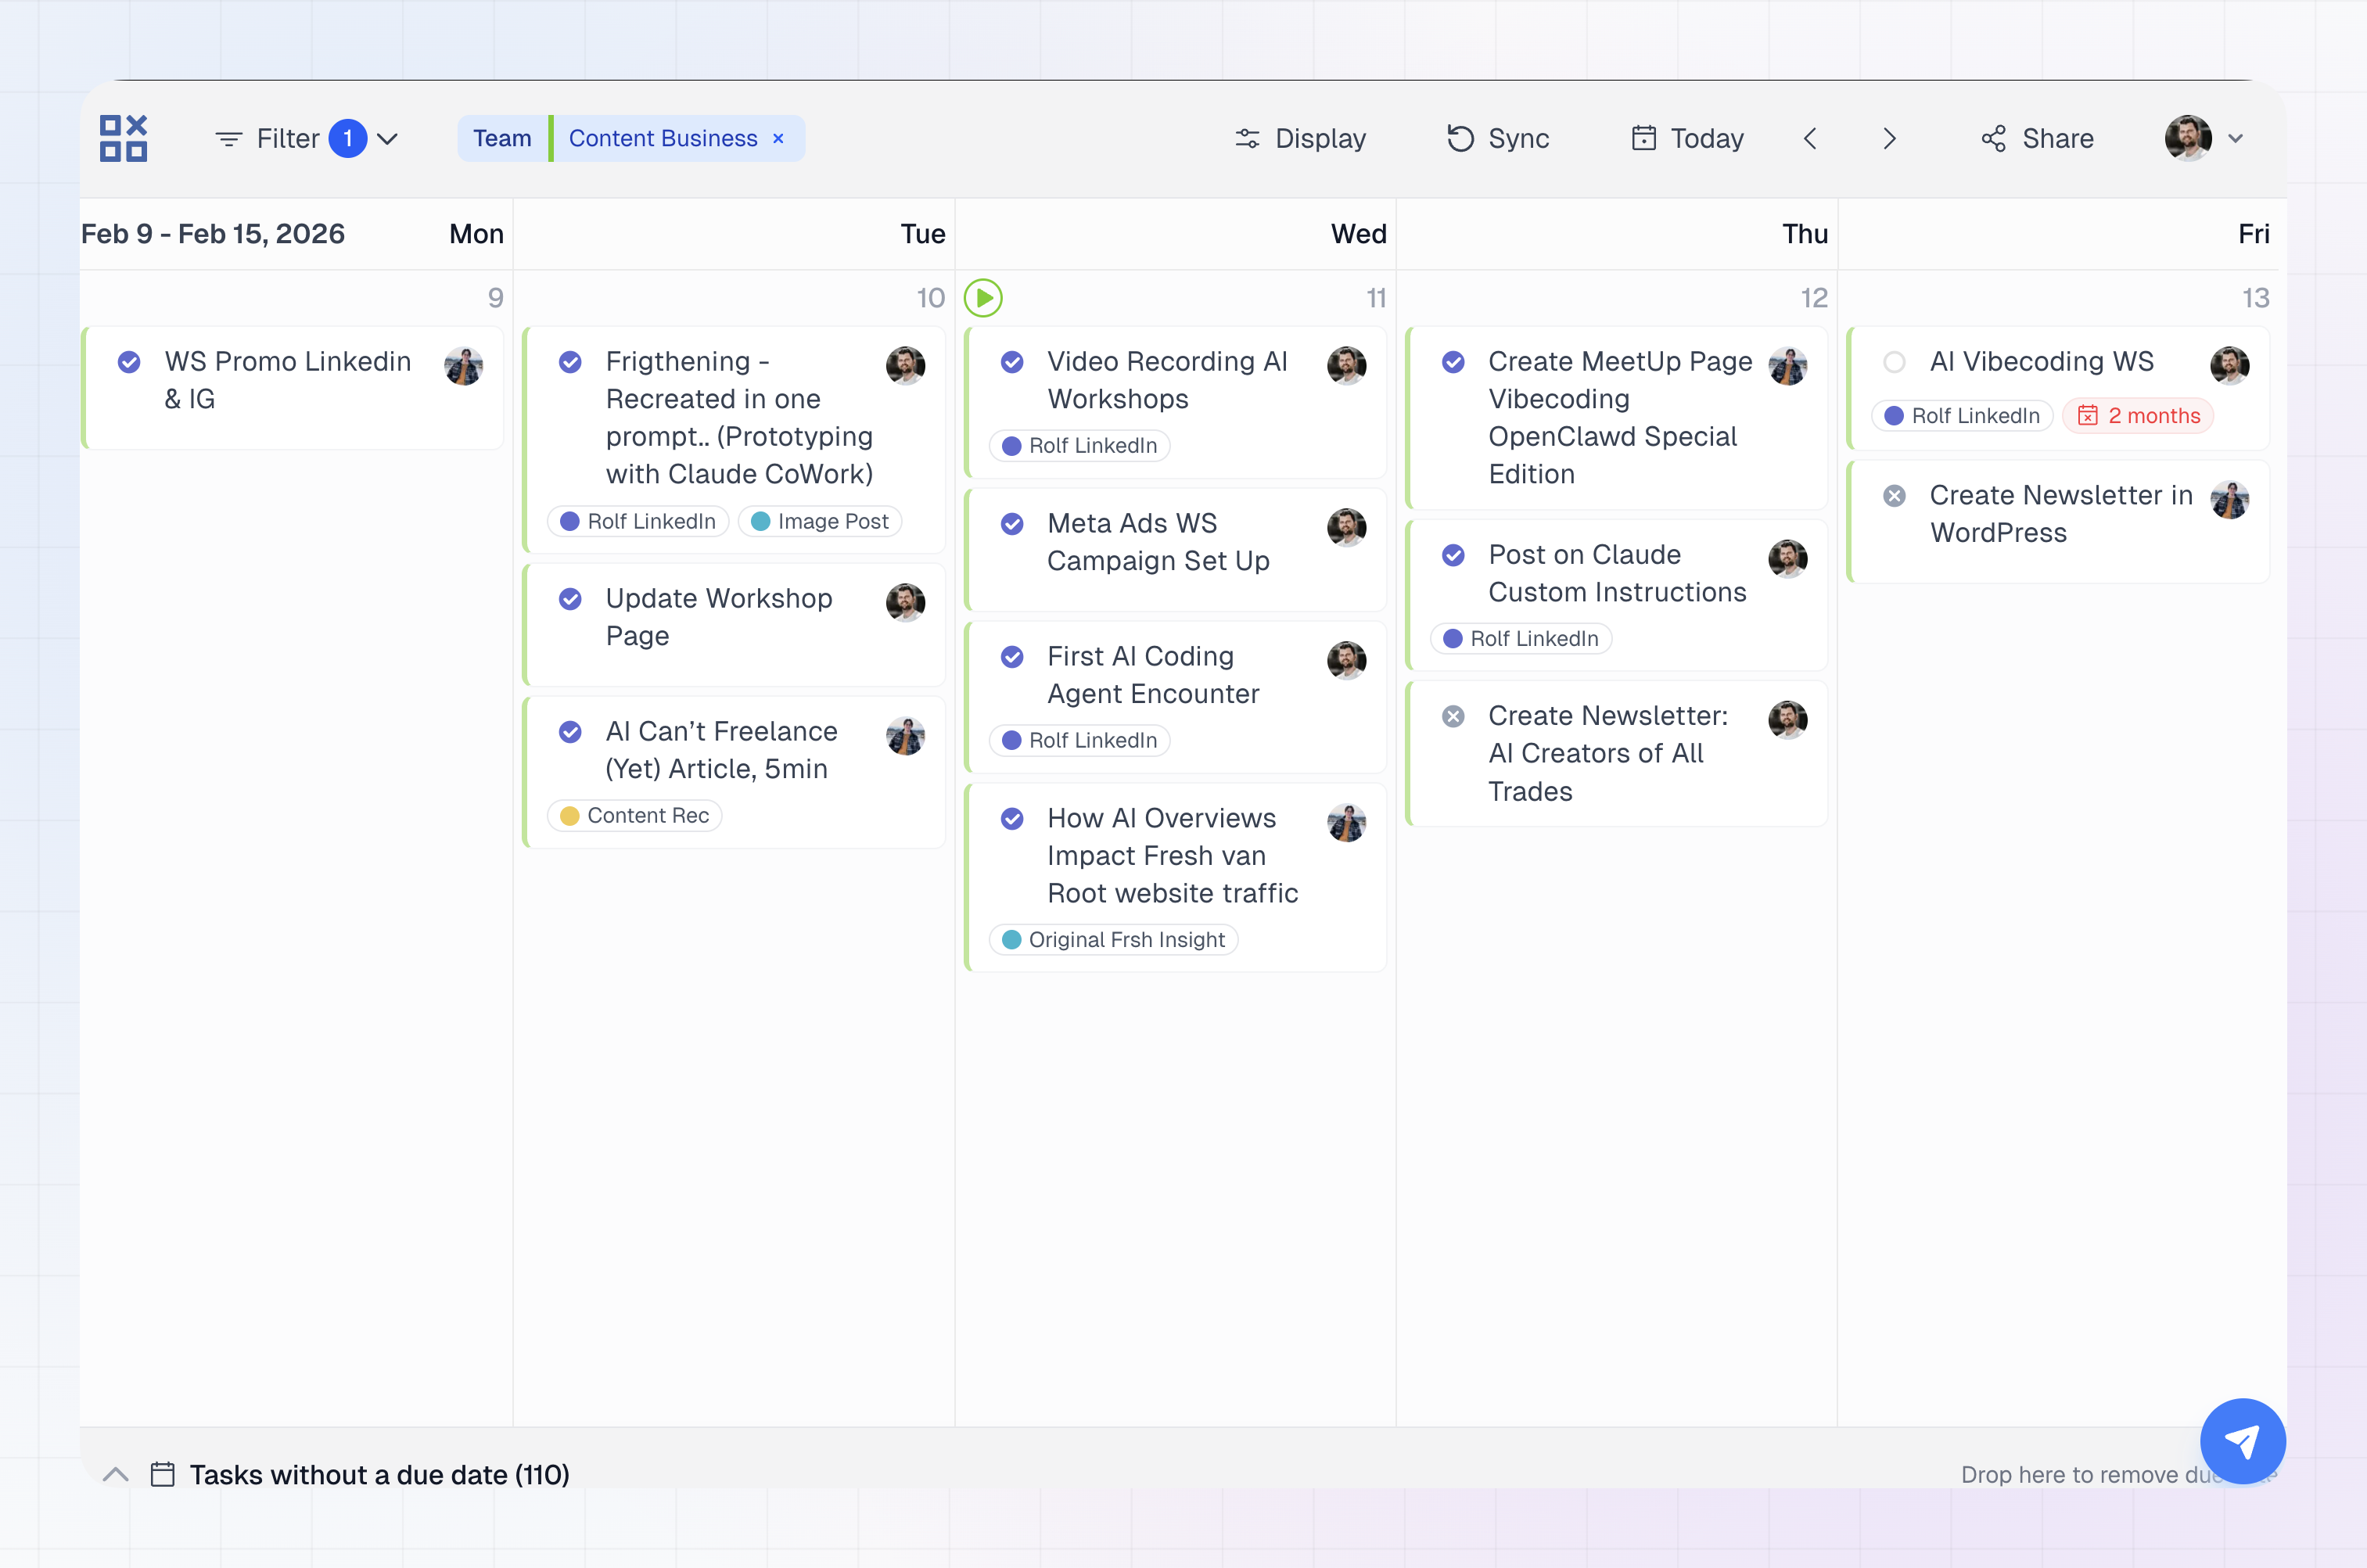Click assignee avatar on Create Newsletter in WordPress
Screen dimensions: 2367x1568
(x=2230, y=500)
